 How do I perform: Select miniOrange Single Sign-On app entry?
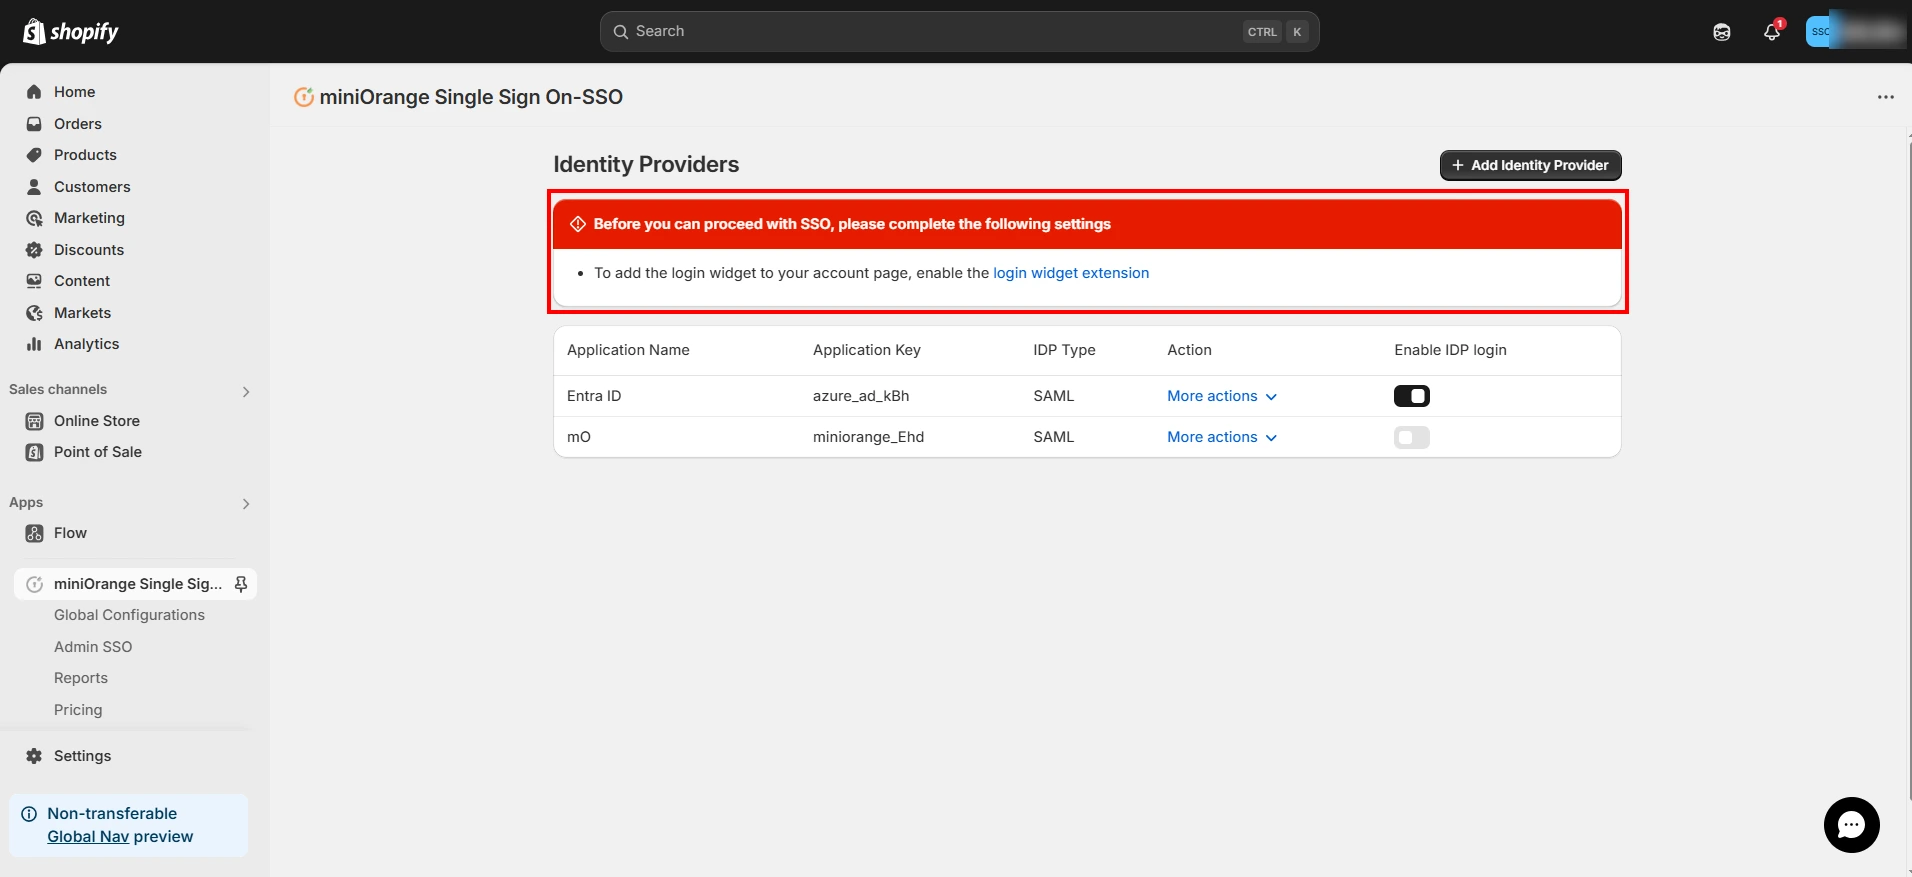tap(135, 584)
